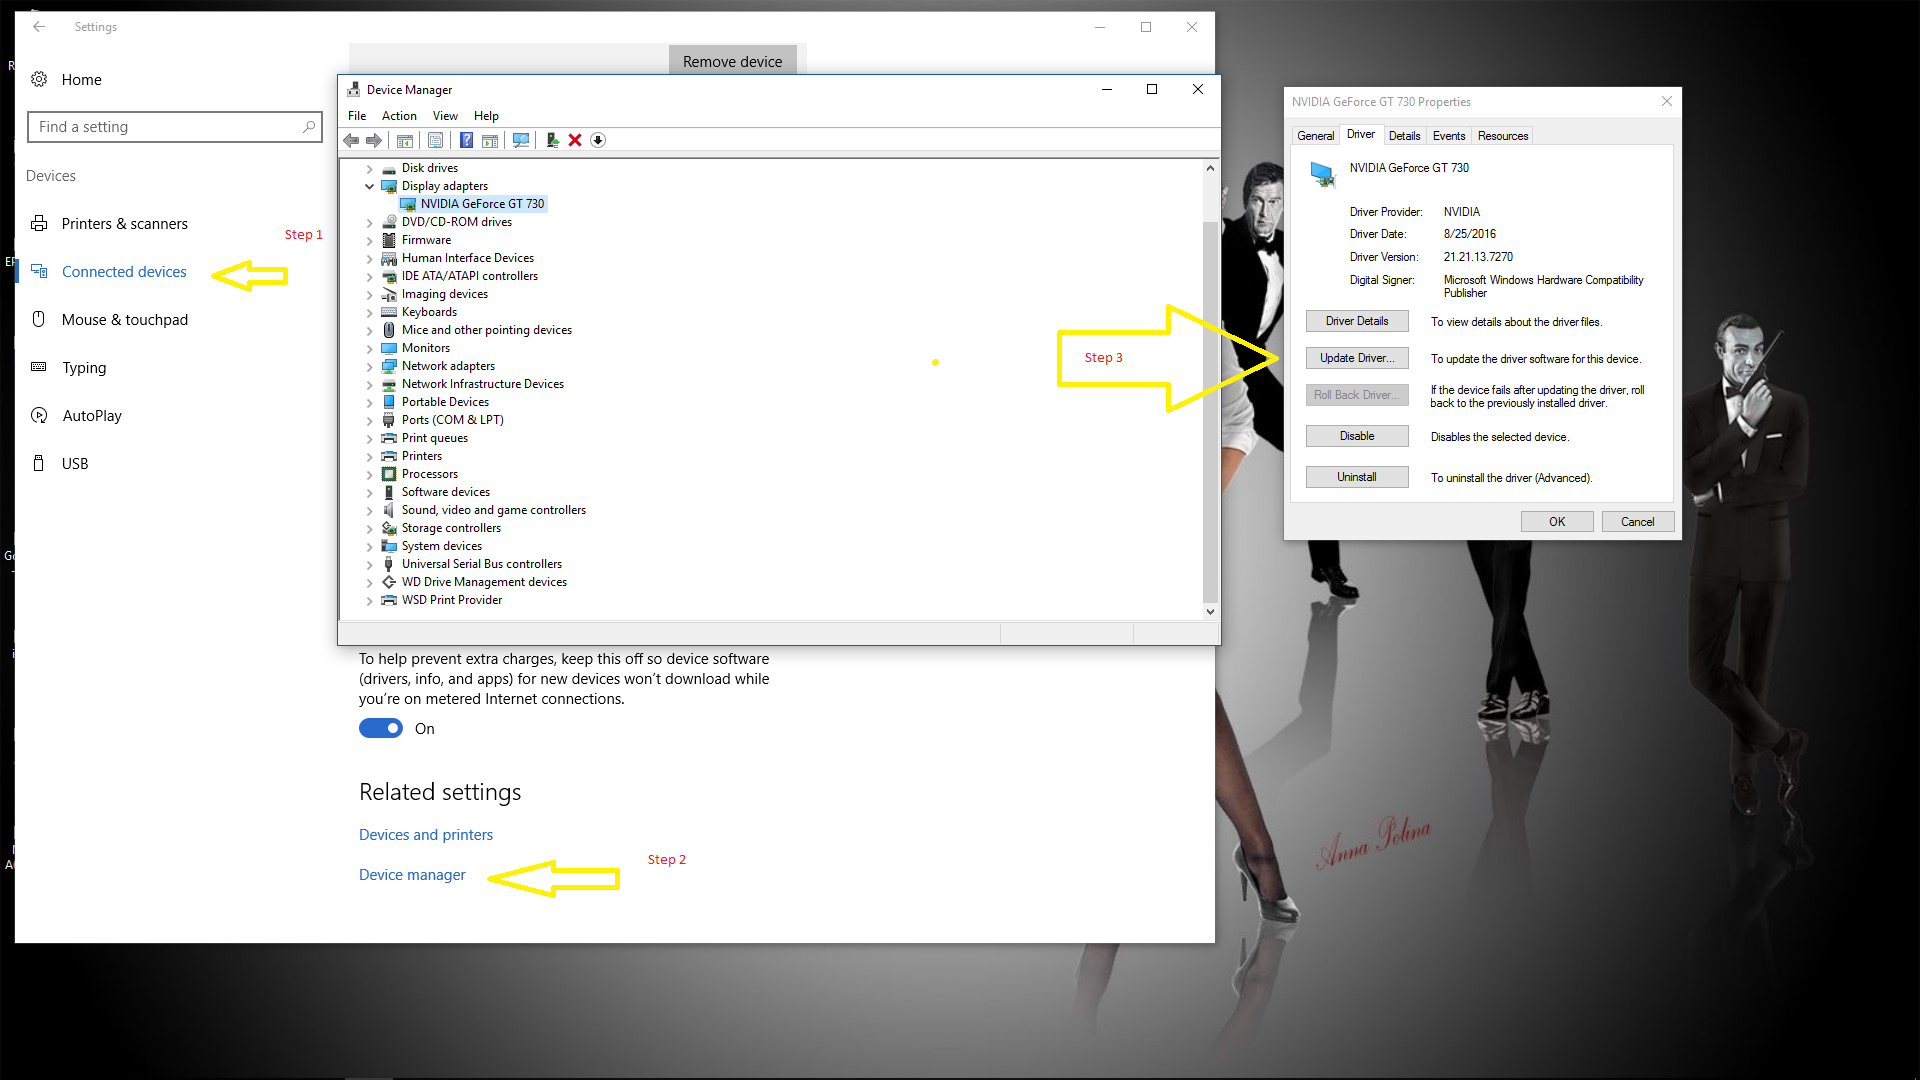Click the Processors category icon
This screenshot has height=1080, width=1920.
click(389, 474)
